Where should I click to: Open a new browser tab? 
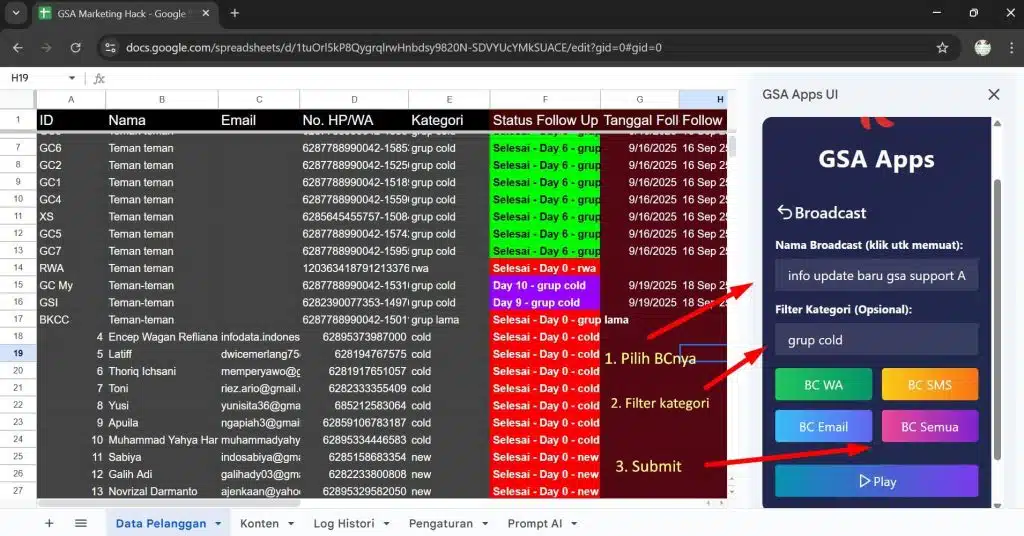(x=234, y=13)
